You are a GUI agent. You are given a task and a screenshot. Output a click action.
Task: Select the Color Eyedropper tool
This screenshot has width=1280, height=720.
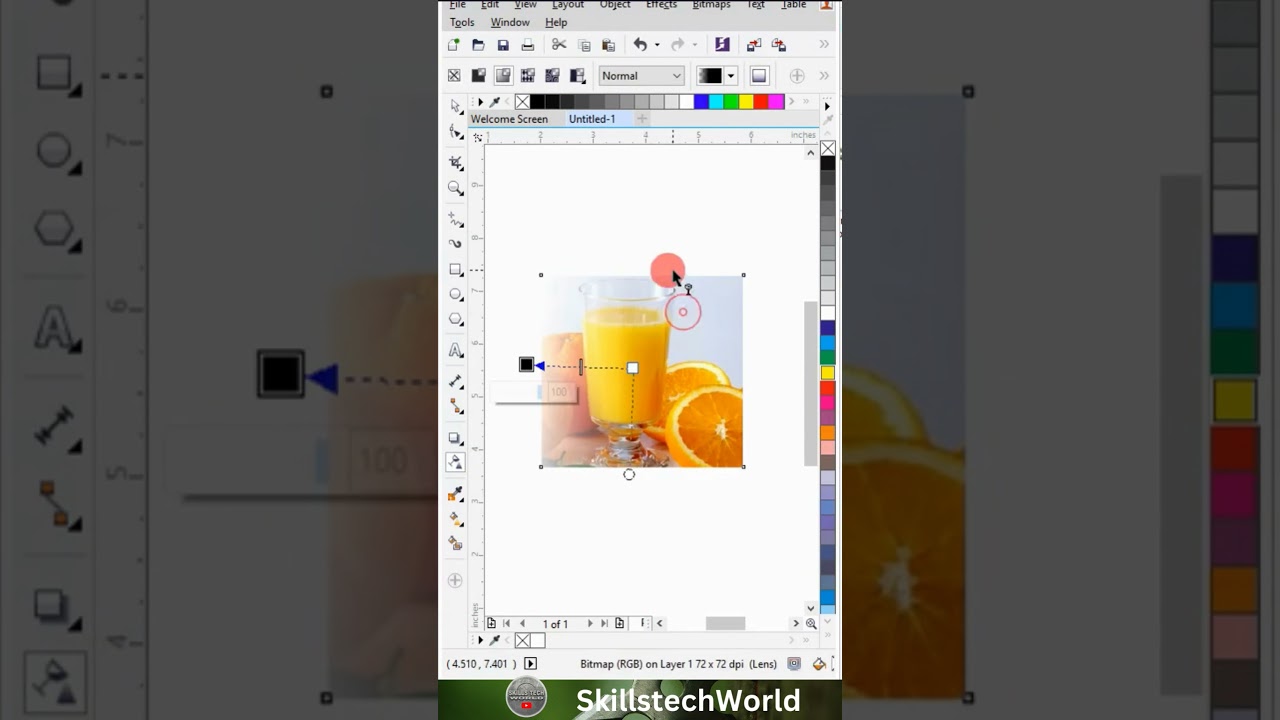(x=456, y=494)
